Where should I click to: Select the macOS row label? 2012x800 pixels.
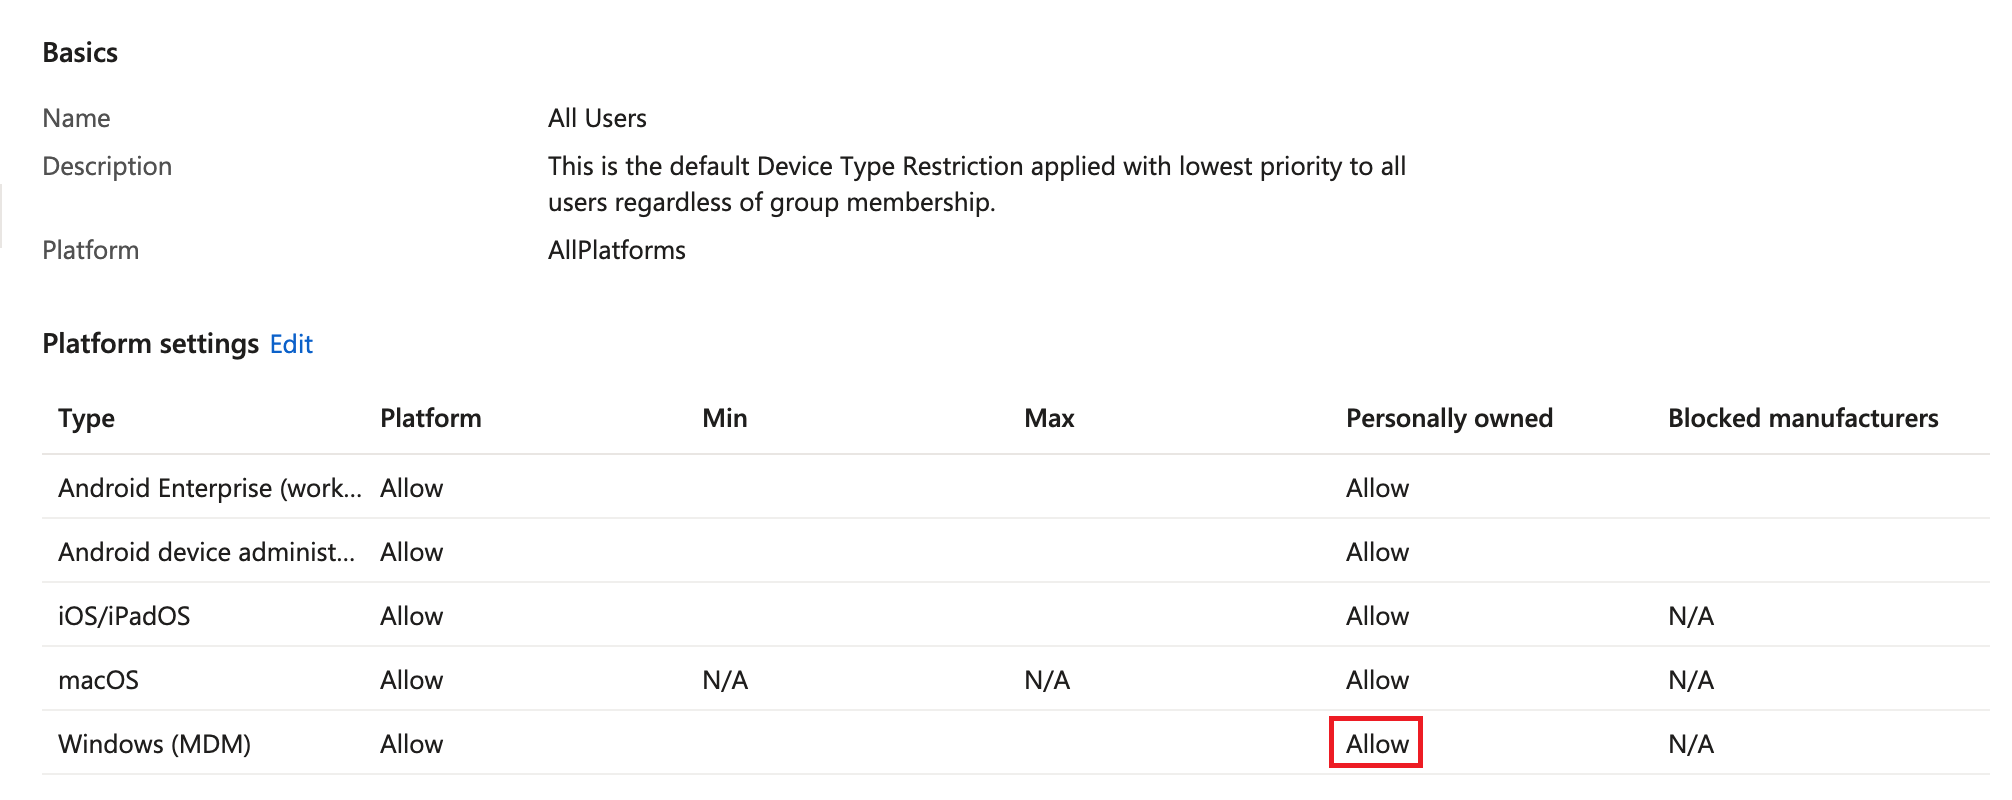pos(98,680)
